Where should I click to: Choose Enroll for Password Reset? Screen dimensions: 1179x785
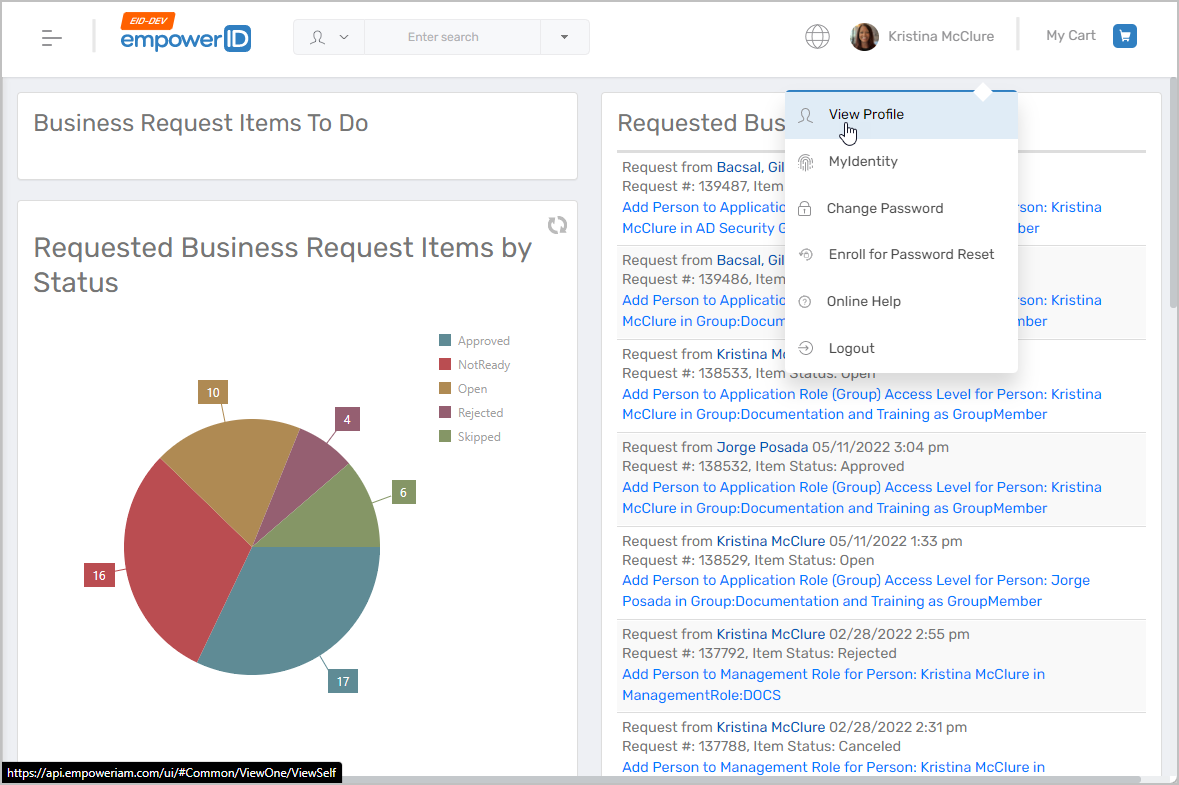(911, 255)
